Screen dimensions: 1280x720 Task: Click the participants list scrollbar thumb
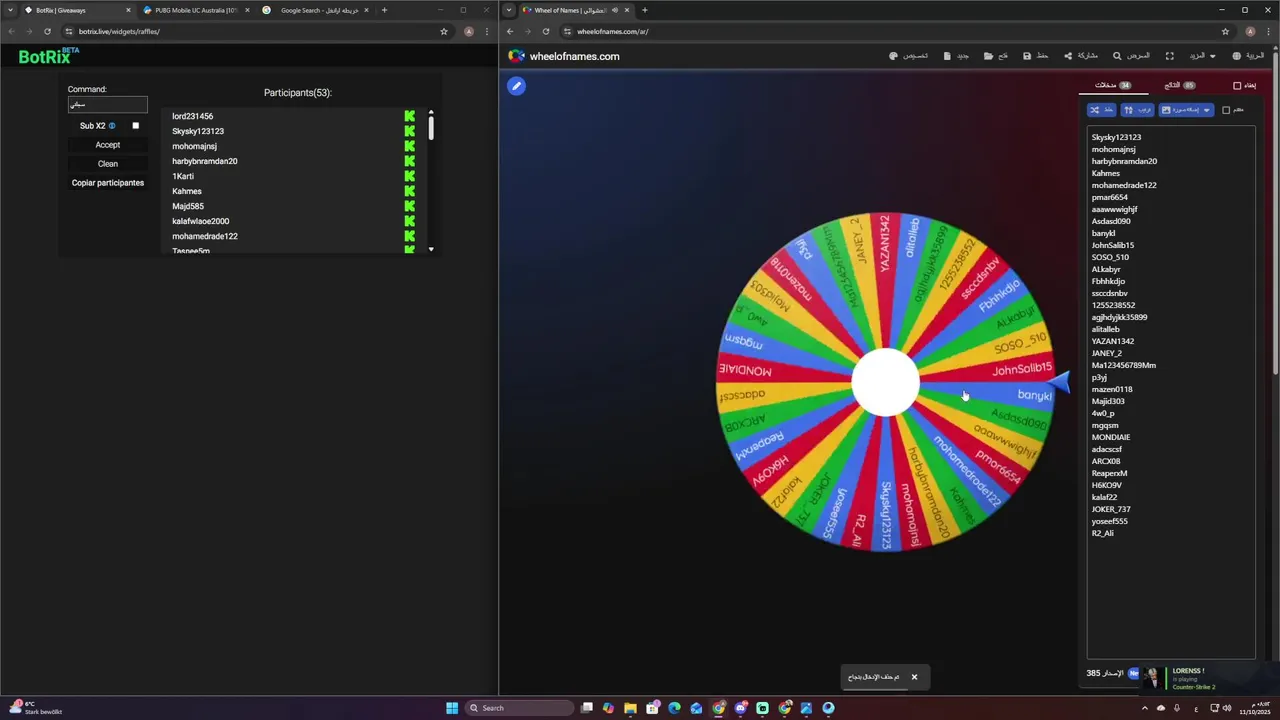point(431,129)
